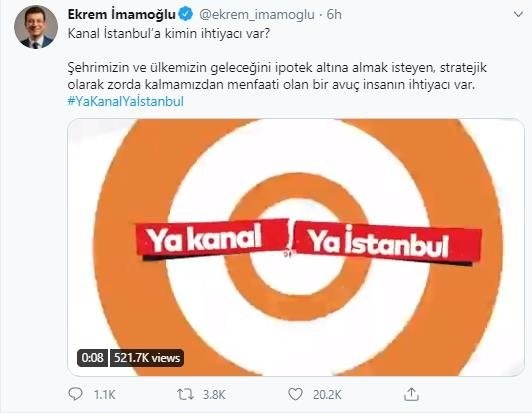532x413 pixels.
Task: Open the @ekrem_imamoglu handle
Action: [256, 15]
